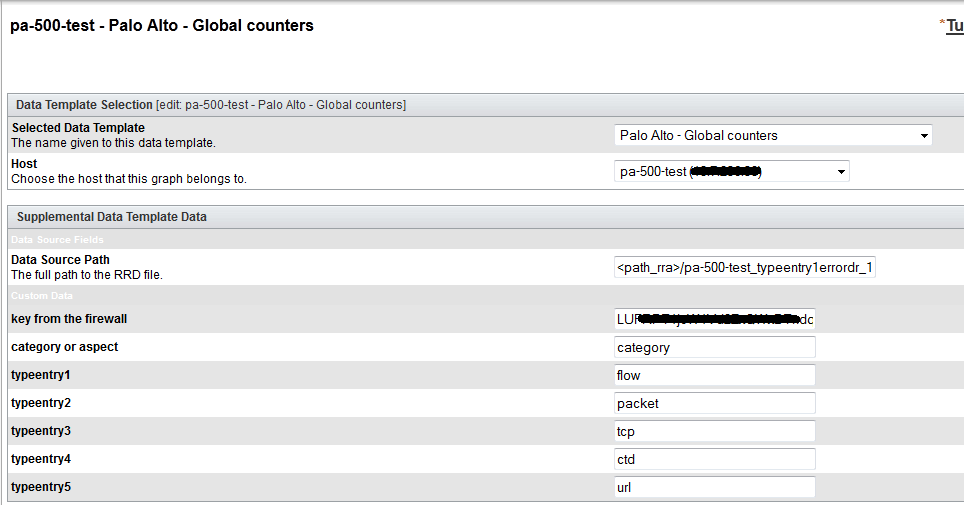Click typeentry5 field containing url

tap(714, 487)
